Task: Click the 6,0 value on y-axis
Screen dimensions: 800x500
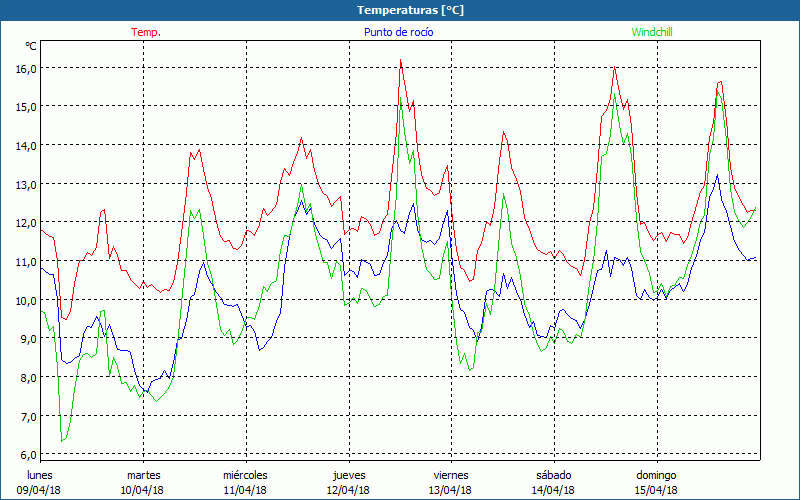Action: pos(25,455)
